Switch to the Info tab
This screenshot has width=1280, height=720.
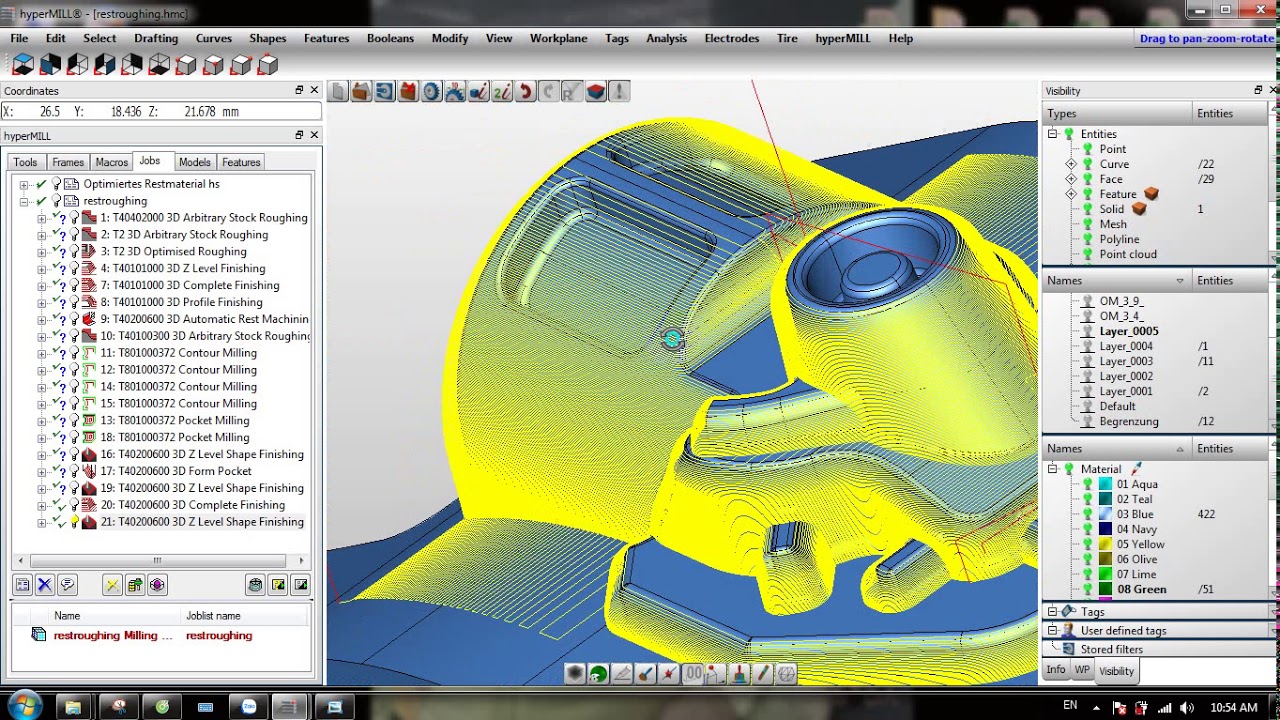click(x=1056, y=670)
